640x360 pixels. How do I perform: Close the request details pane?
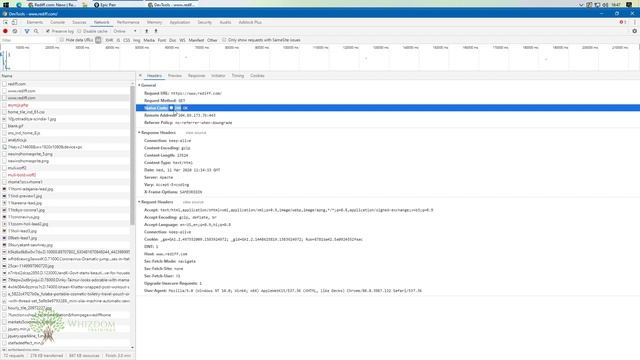pos(140,76)
